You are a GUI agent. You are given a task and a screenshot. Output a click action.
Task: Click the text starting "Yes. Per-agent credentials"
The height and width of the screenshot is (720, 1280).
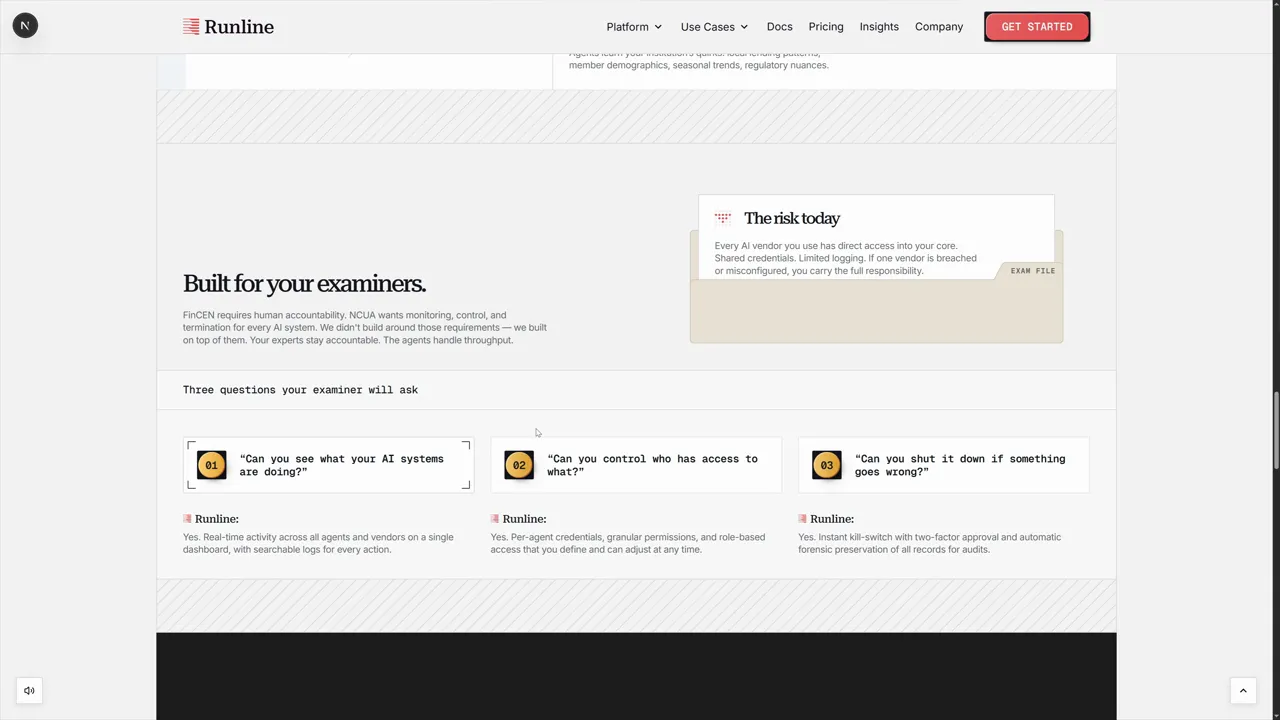(x=628, y=543)
